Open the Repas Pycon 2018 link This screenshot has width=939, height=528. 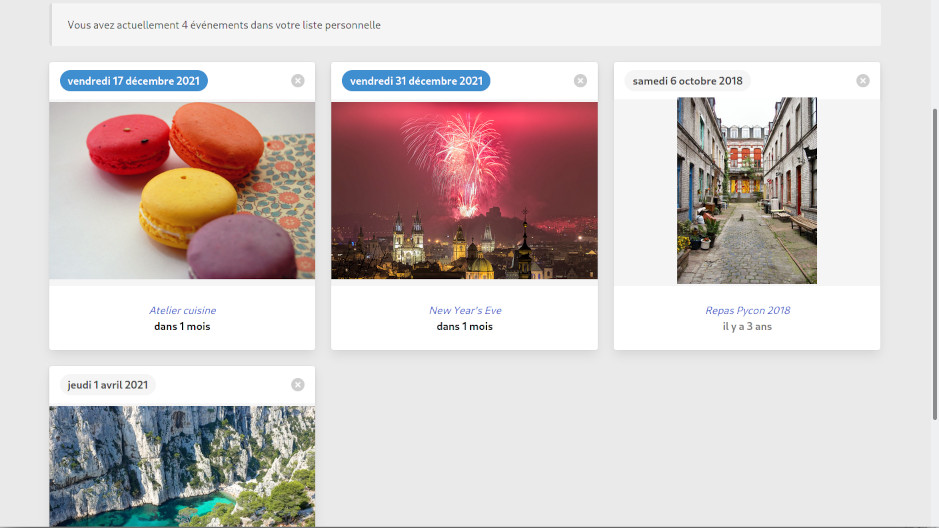pyautogui.click(x=747, y=310)
